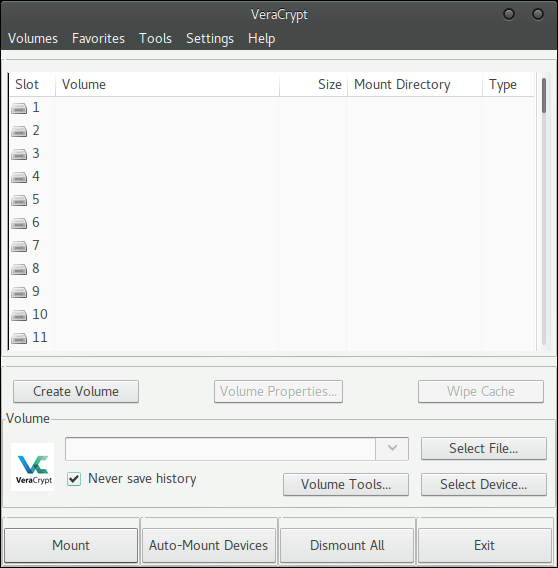The width and height of the screenshot is (558, 568).
Task: Select the drive icon for slot 11
Action: 19,338
